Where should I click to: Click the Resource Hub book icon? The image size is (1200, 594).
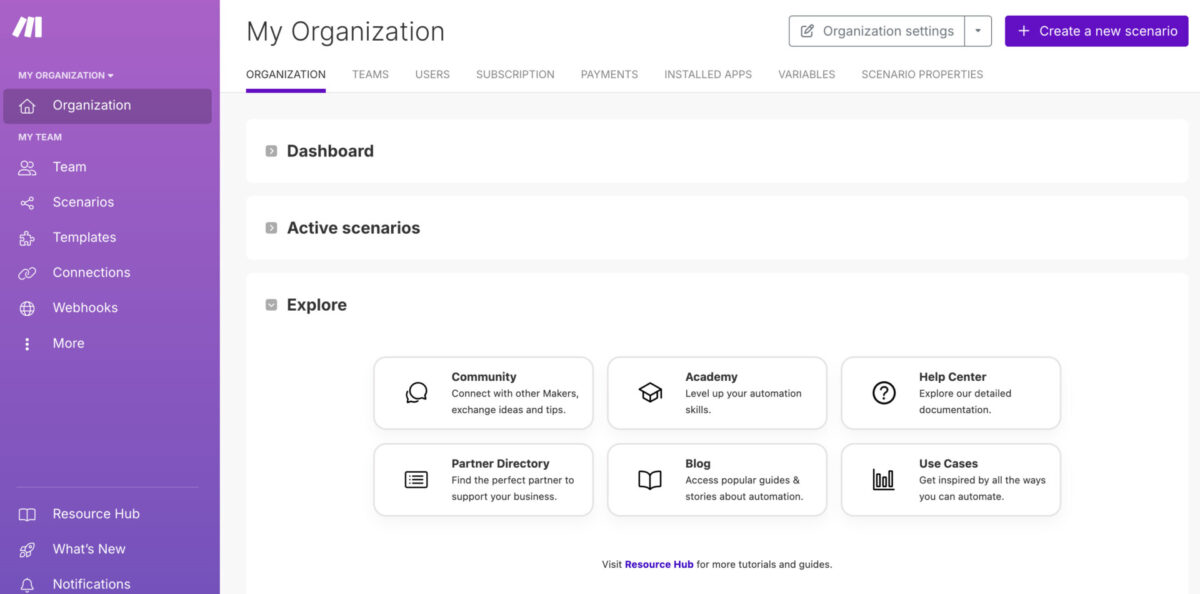(27, 514)
